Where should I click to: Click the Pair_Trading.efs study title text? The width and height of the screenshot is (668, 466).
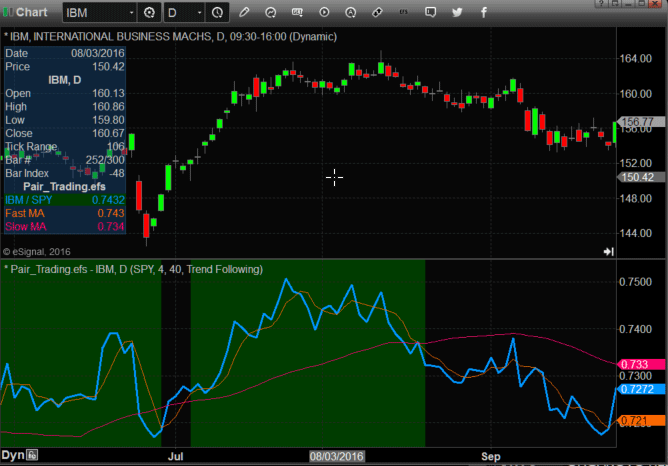[x=133, y=269]
